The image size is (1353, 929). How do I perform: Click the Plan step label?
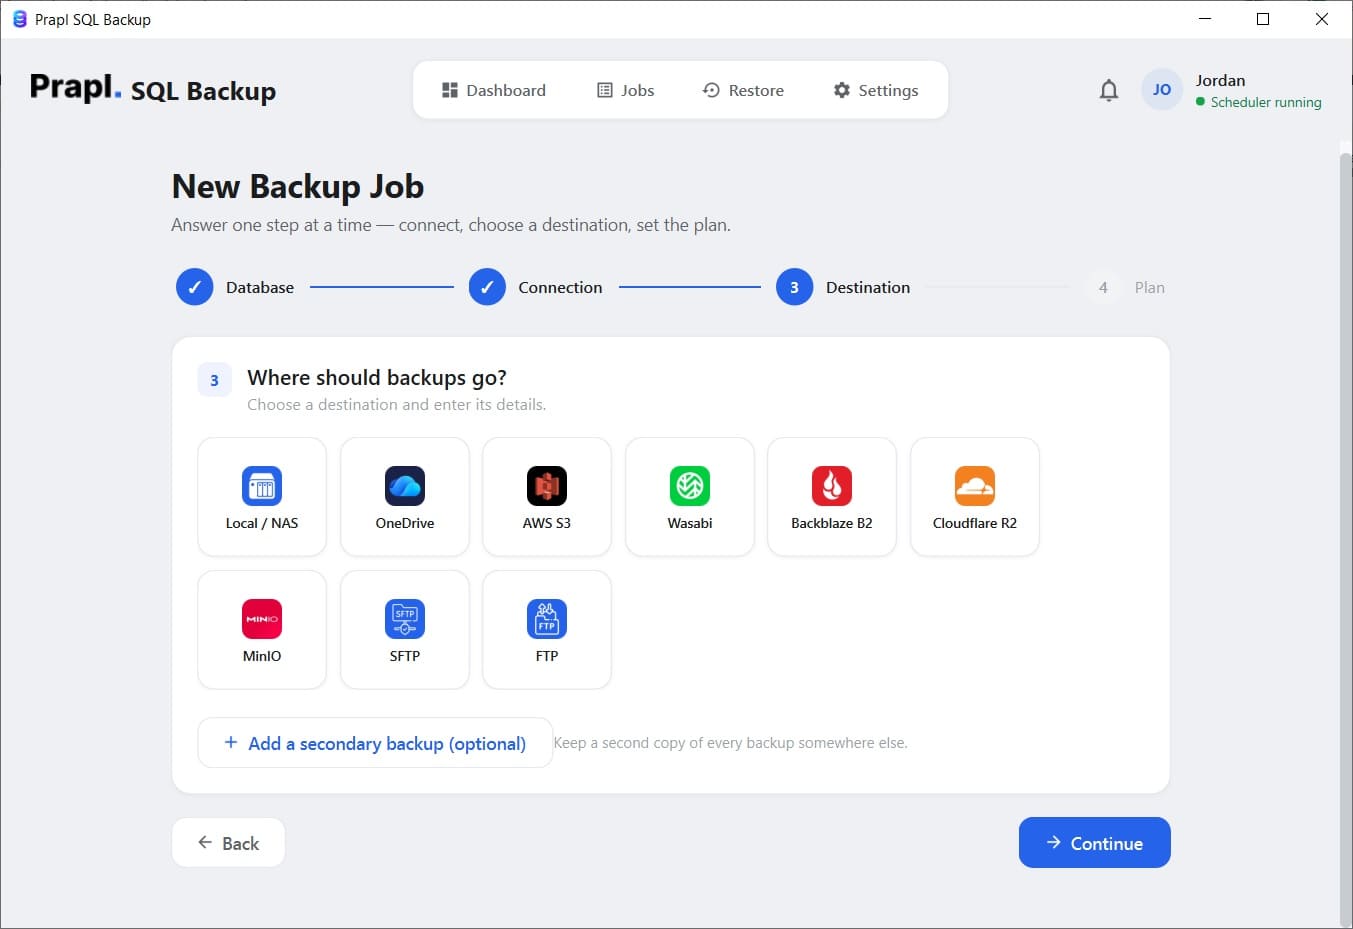pyautogui.click(x=1150, y=287)
